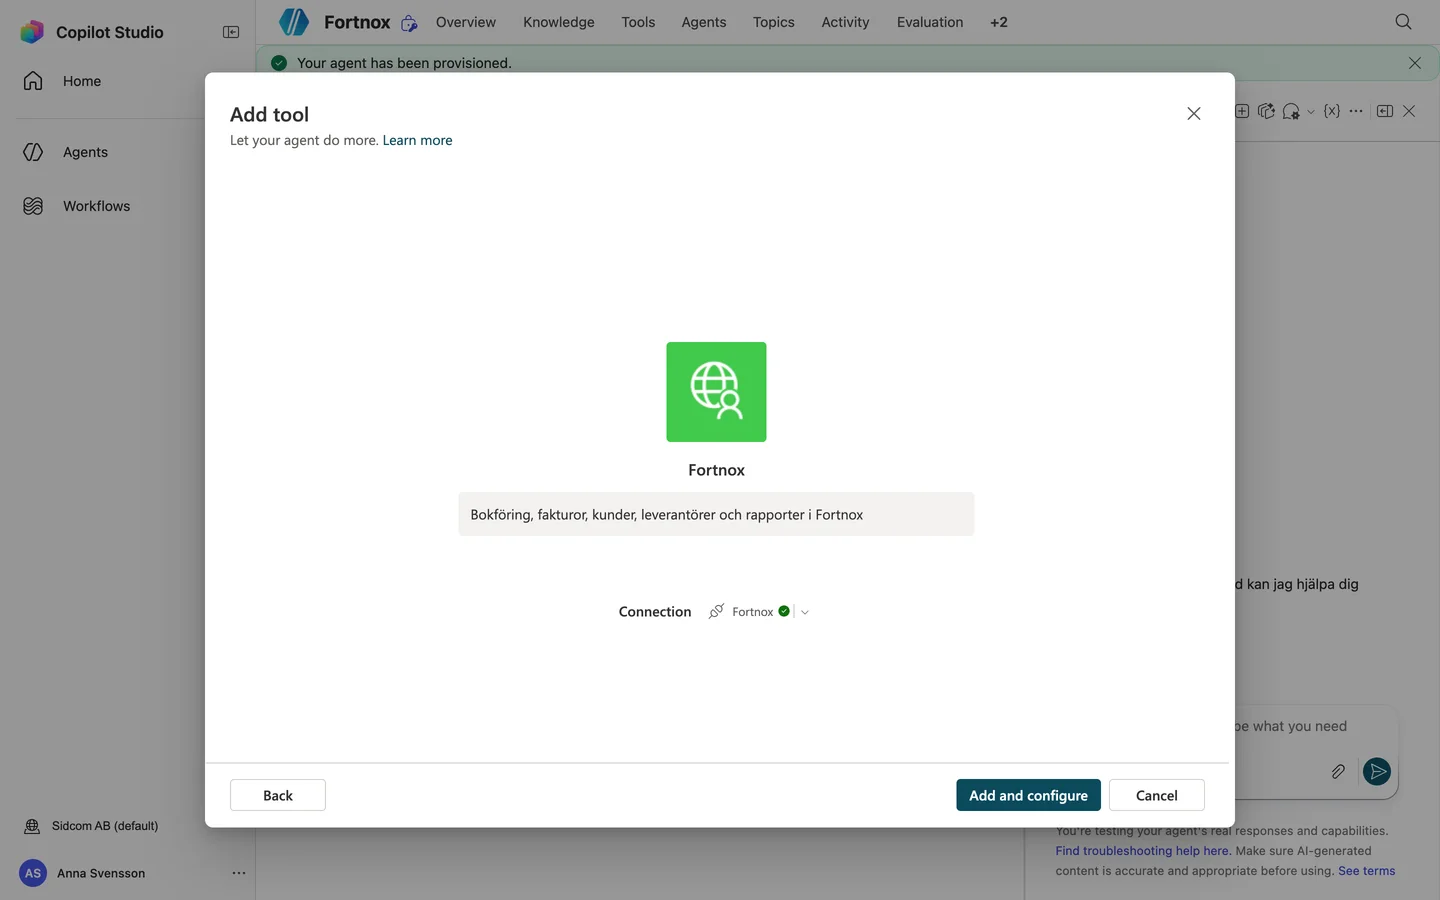
Task: Close the test panel with X
Action: [x=1409, y=111]
